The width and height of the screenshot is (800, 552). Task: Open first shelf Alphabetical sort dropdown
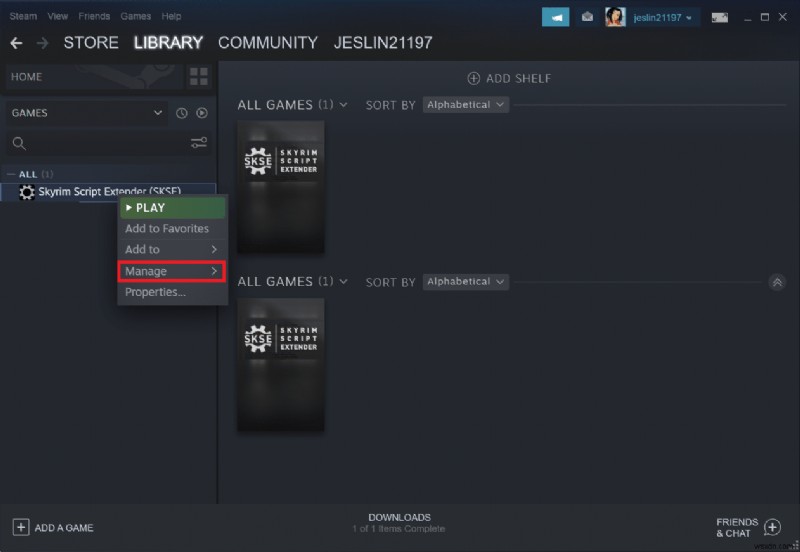point(465,105)
